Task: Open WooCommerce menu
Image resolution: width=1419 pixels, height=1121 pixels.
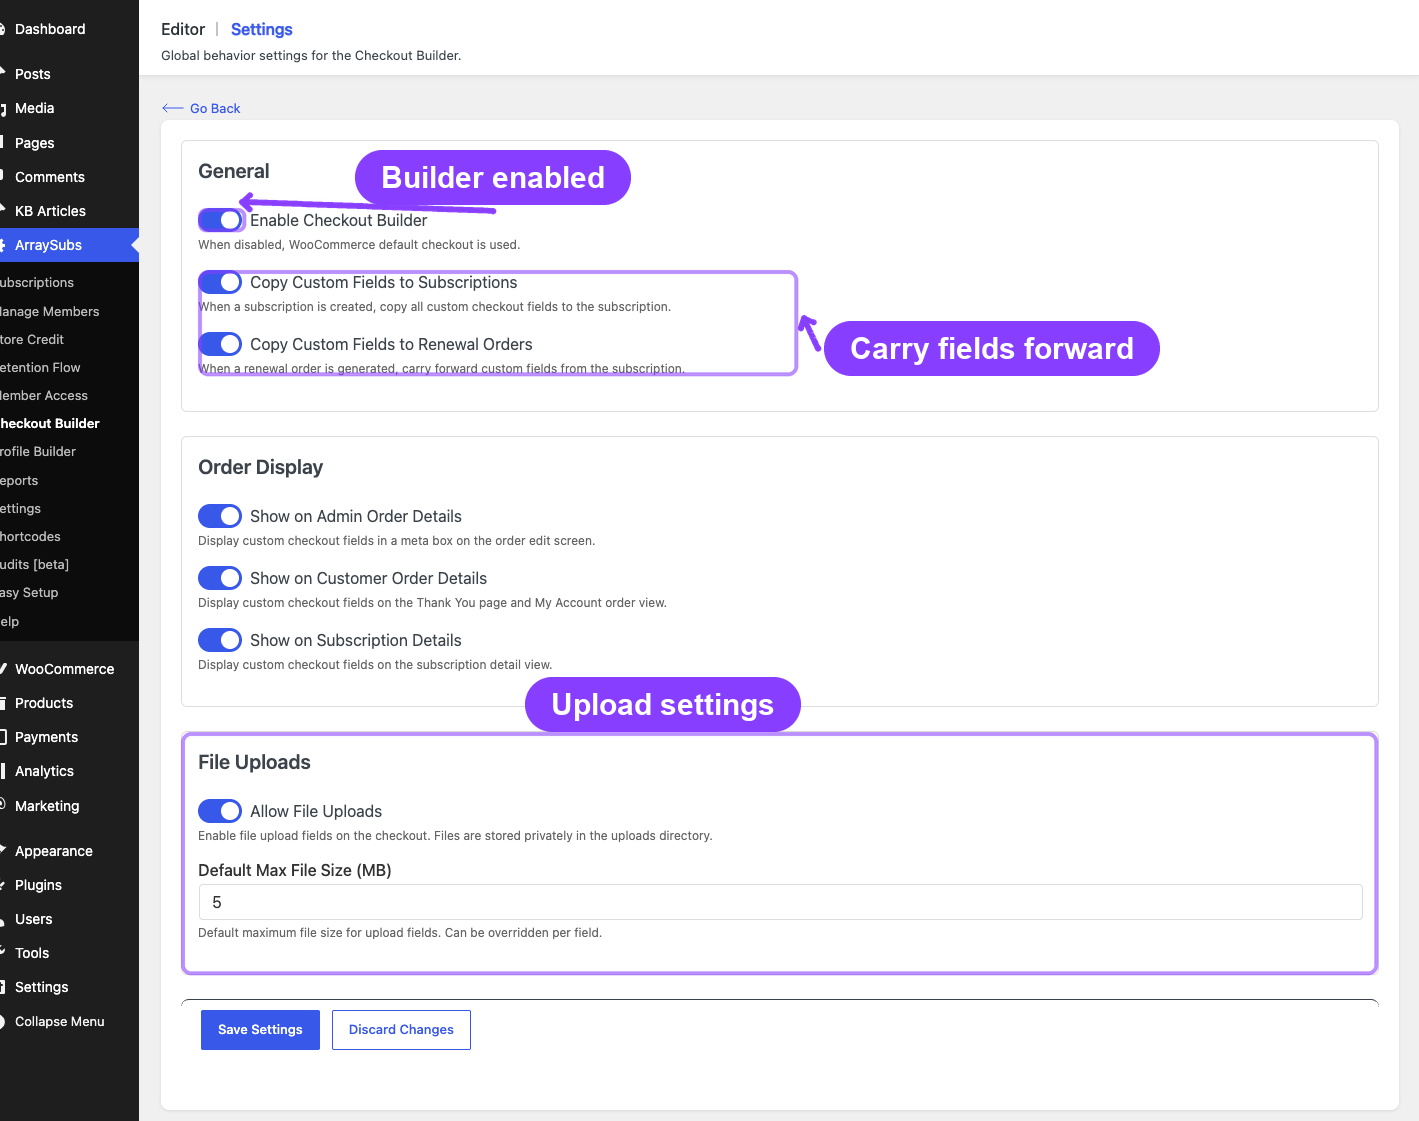Action: click(x=69, y=669)
